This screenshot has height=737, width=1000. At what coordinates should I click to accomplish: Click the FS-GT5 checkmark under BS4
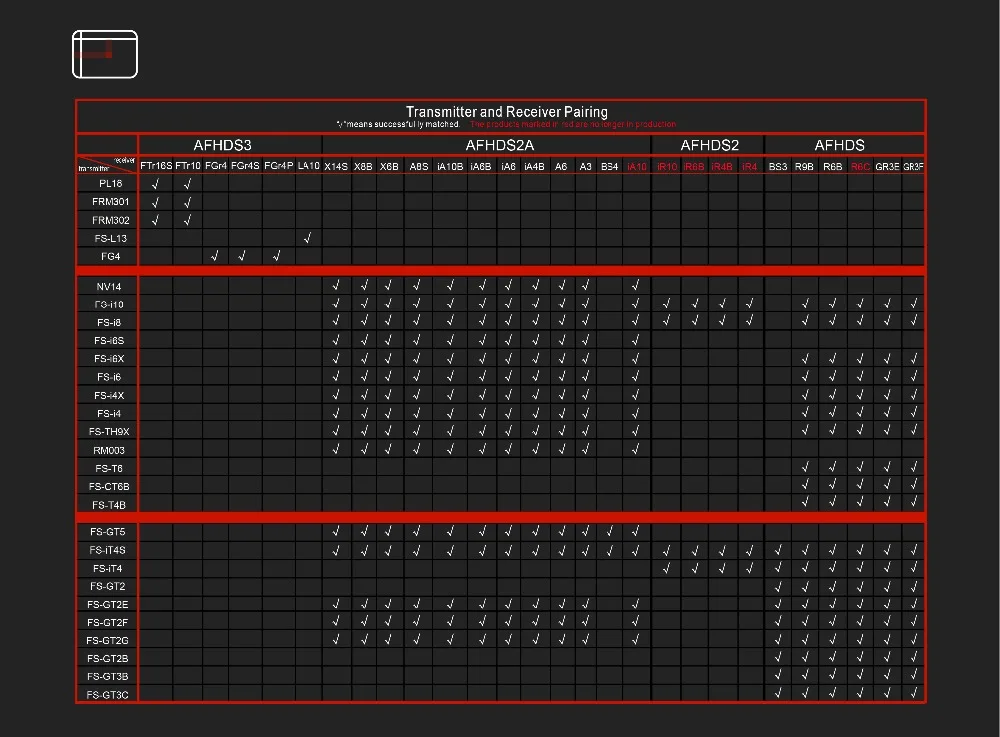coord(609,531)
